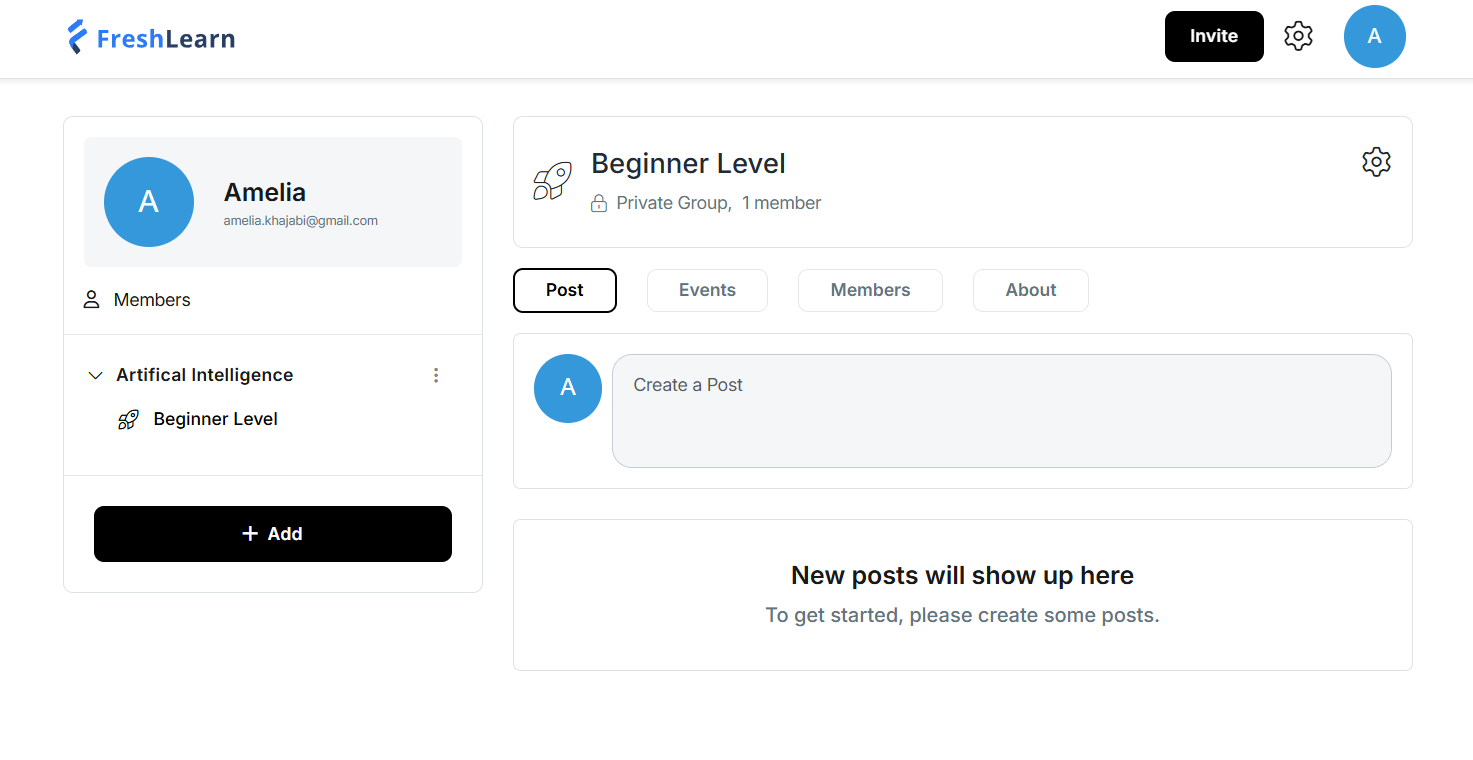The height and width of the screenshot is (760, 1473).
Task: Open the account avatar menu in the header
Action: (x=1374, y=36)
